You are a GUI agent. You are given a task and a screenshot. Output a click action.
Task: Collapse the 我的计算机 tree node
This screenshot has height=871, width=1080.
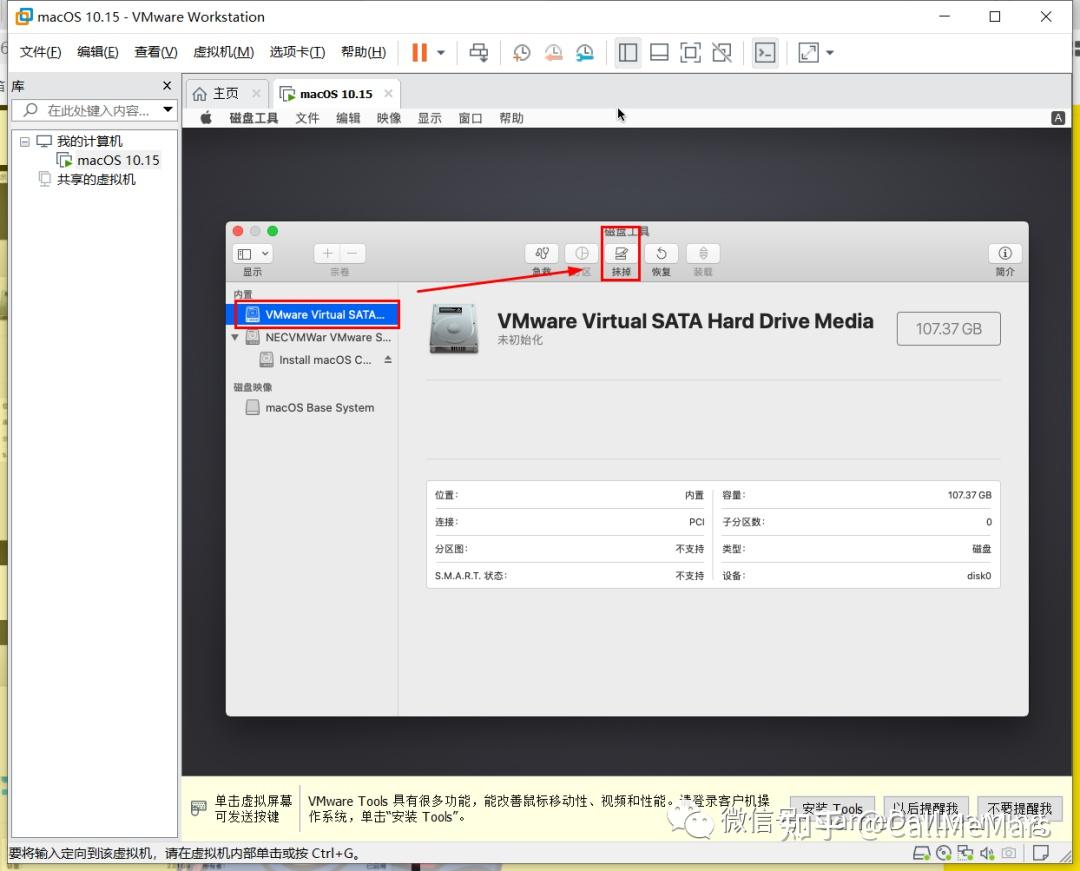[x=25, y=141]
